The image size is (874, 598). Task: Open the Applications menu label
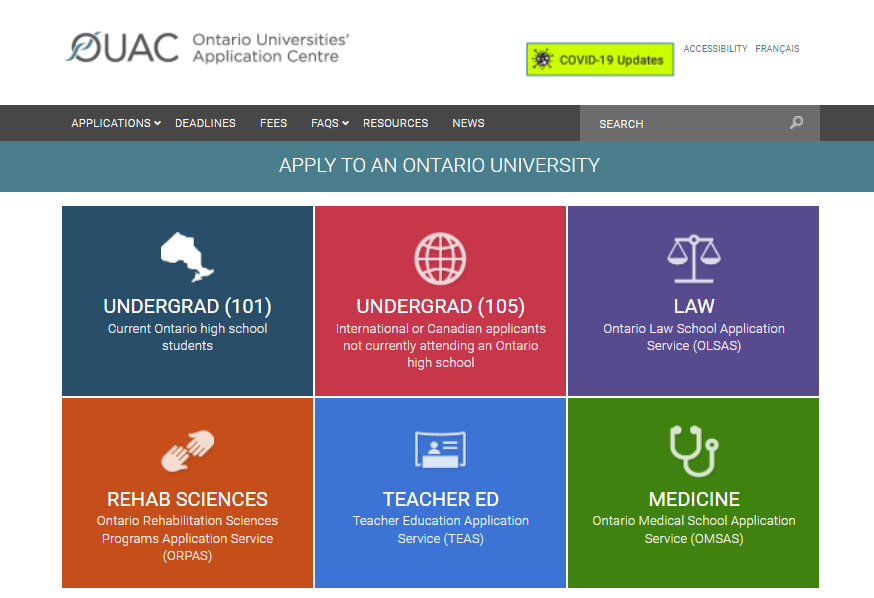[111, 123]
